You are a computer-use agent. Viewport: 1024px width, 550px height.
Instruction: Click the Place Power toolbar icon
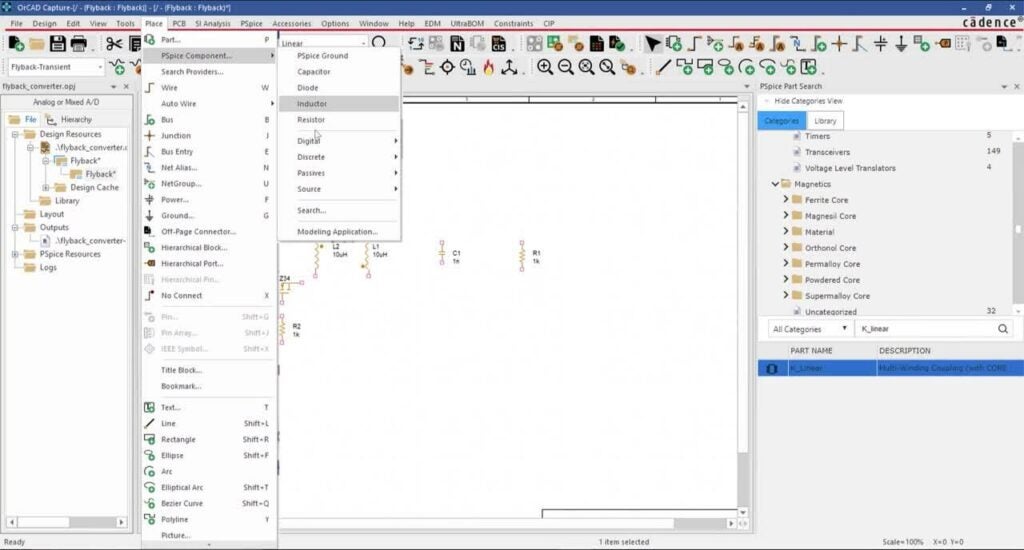pos(881,44)
